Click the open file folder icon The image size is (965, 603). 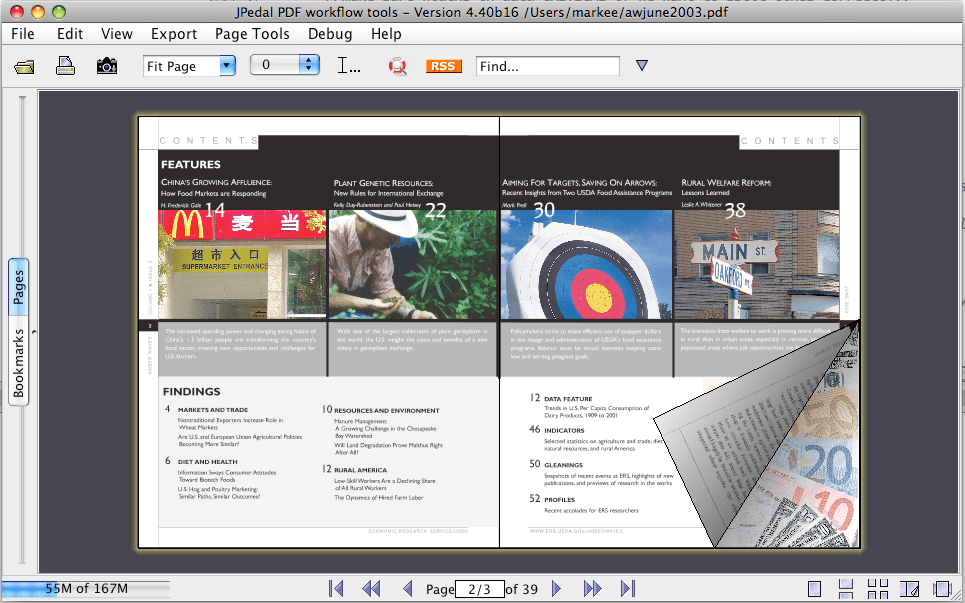26,67
